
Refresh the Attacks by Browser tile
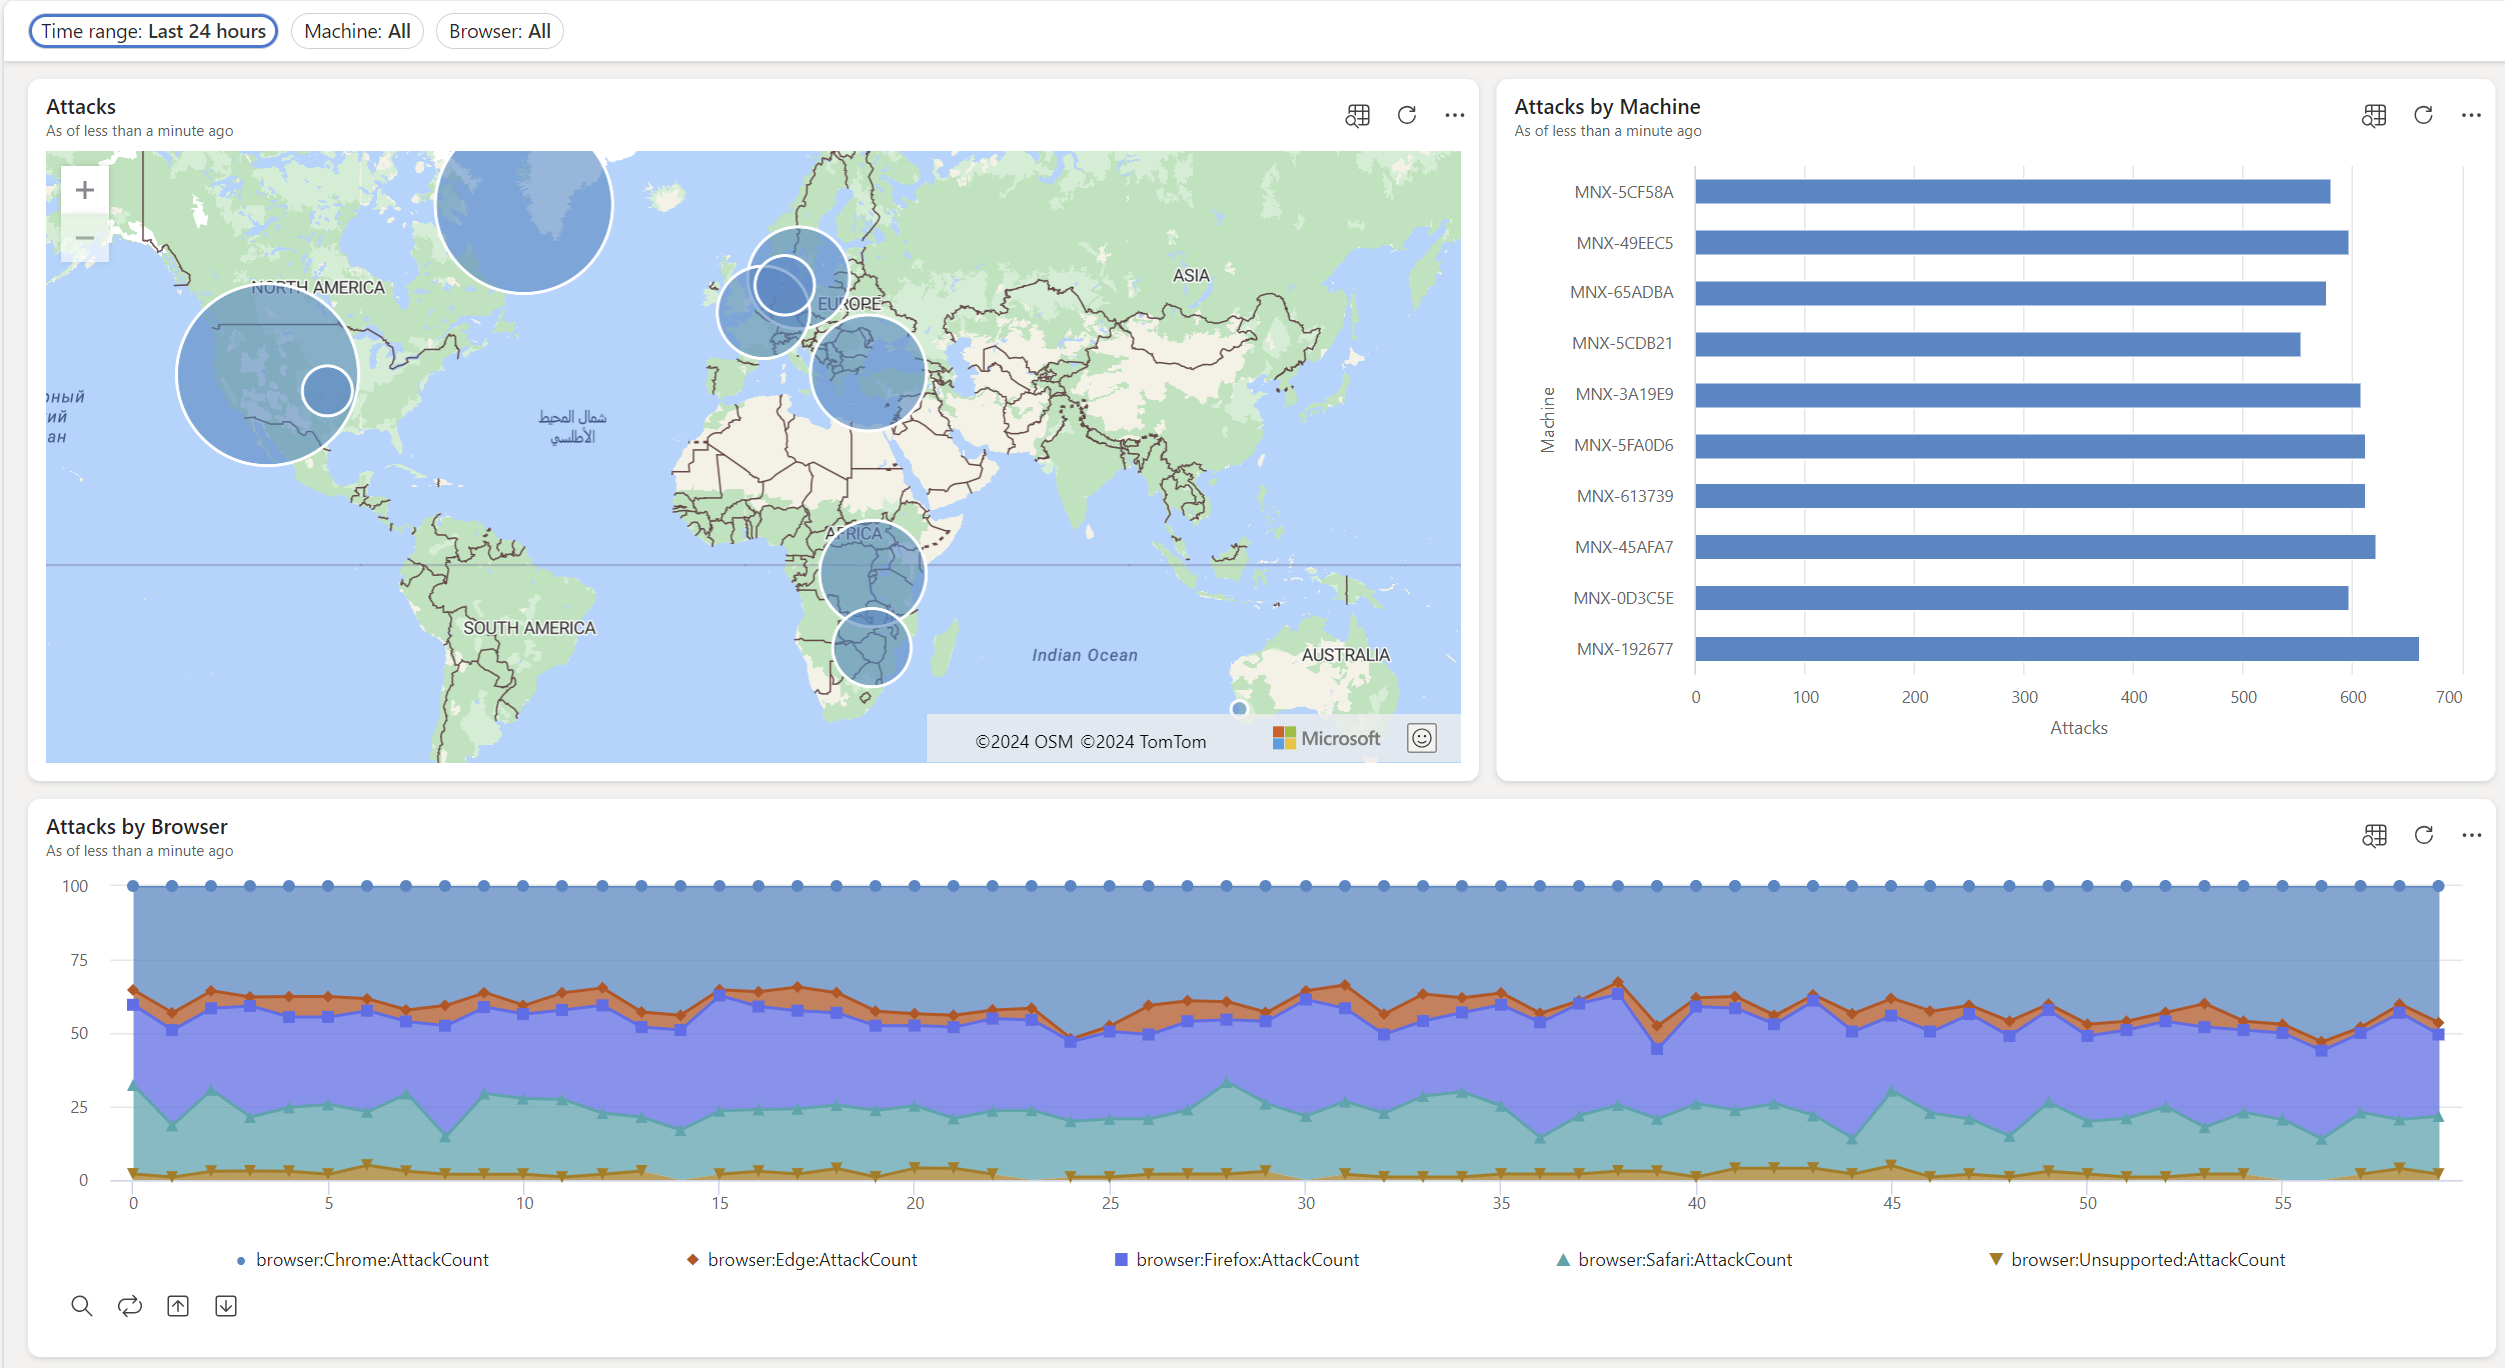point(2422,835)
